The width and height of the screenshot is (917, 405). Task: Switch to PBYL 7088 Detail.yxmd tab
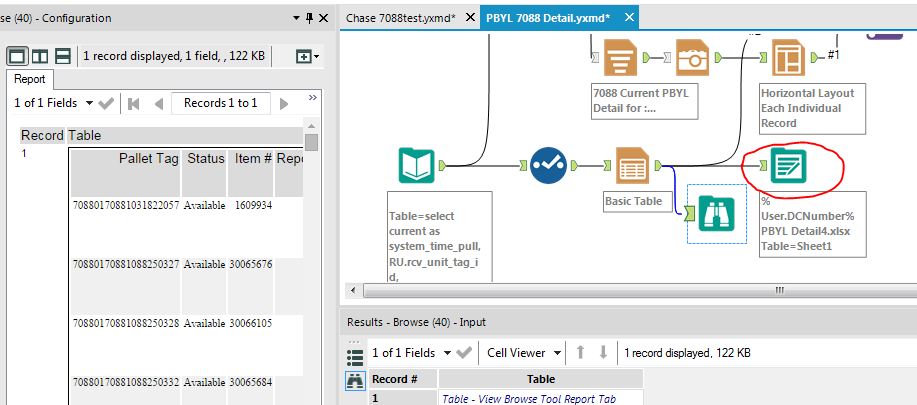coord(548,18)
